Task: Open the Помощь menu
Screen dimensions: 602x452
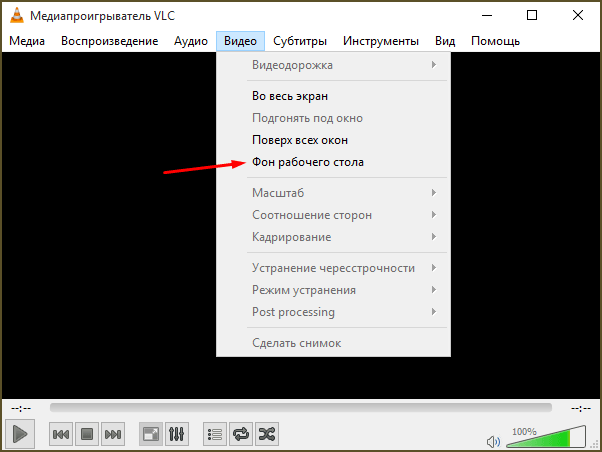Action: 495,41
